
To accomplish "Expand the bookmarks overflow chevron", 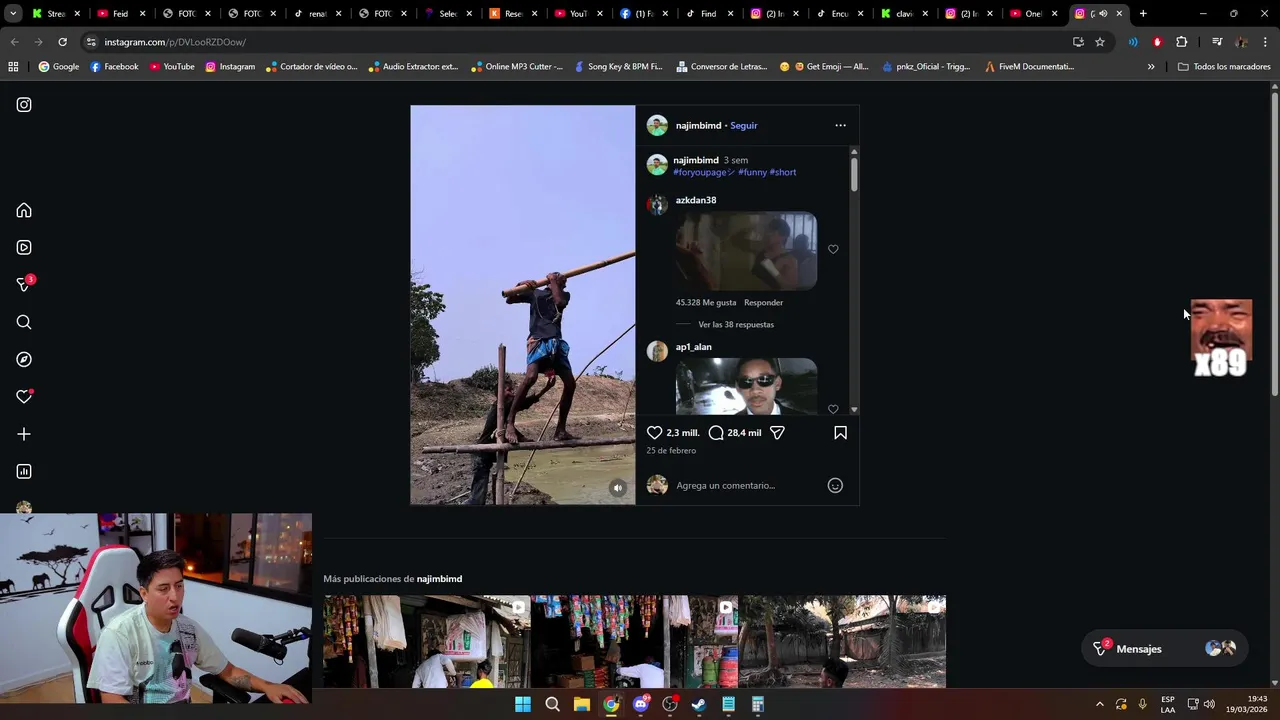I will click(1151, 67).
